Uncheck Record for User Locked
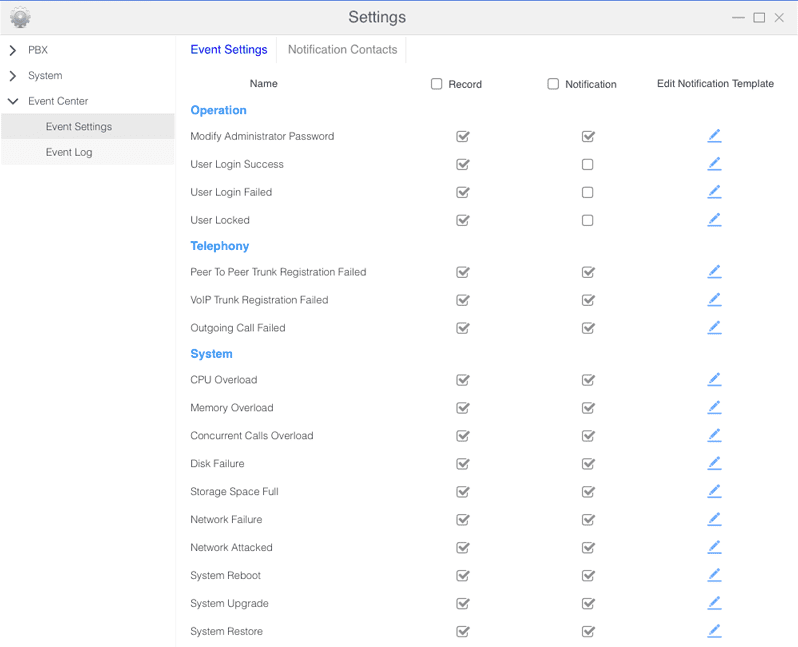 tap(463, 220)
